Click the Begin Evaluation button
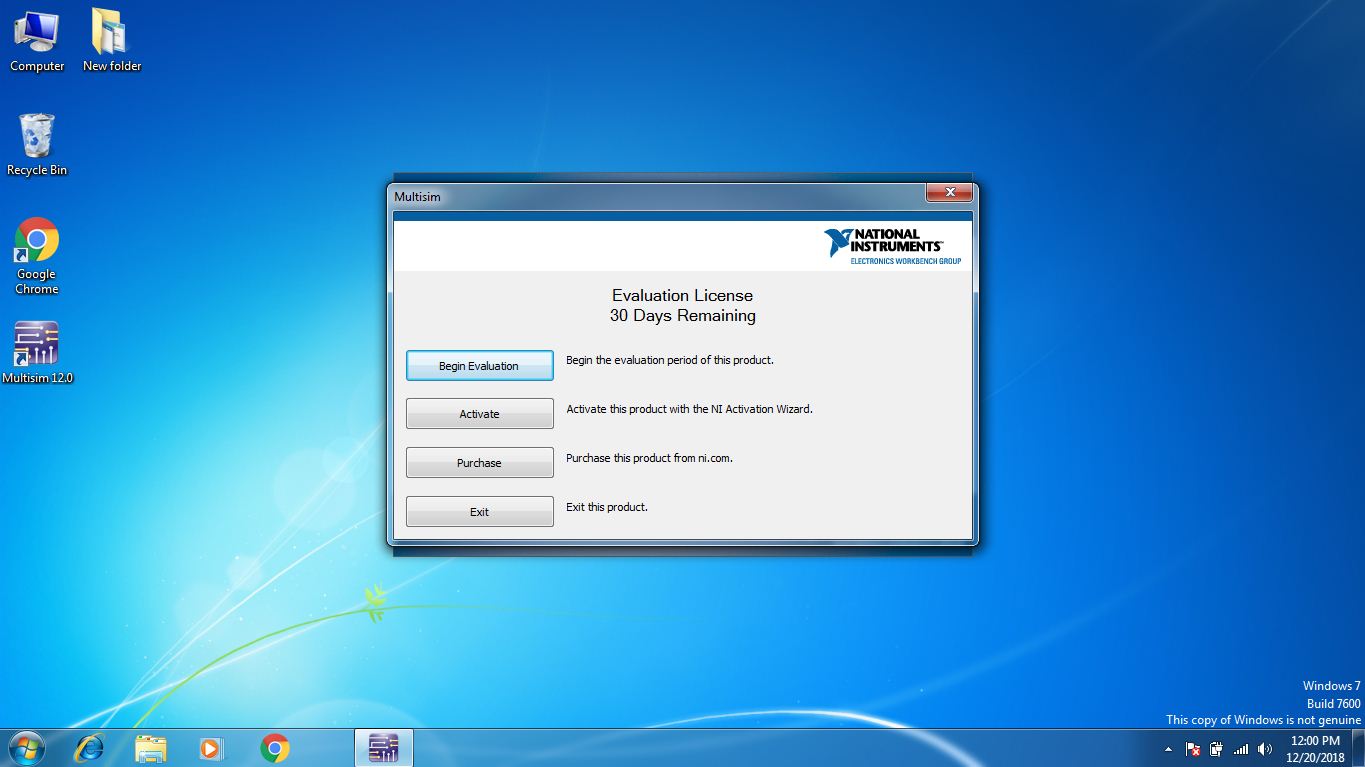Image resolution: width=1365 pixels, height=767 pixels. tap(479, 365)
